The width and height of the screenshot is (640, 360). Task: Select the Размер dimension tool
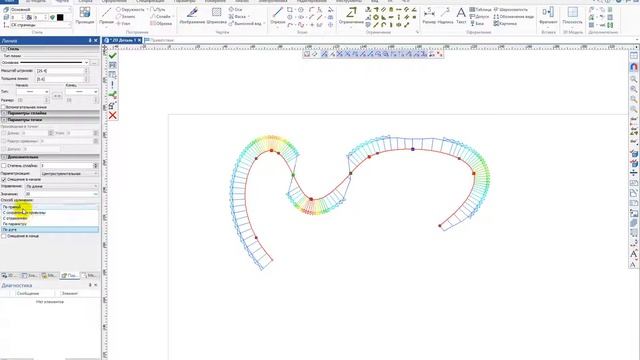pos(429,16)
